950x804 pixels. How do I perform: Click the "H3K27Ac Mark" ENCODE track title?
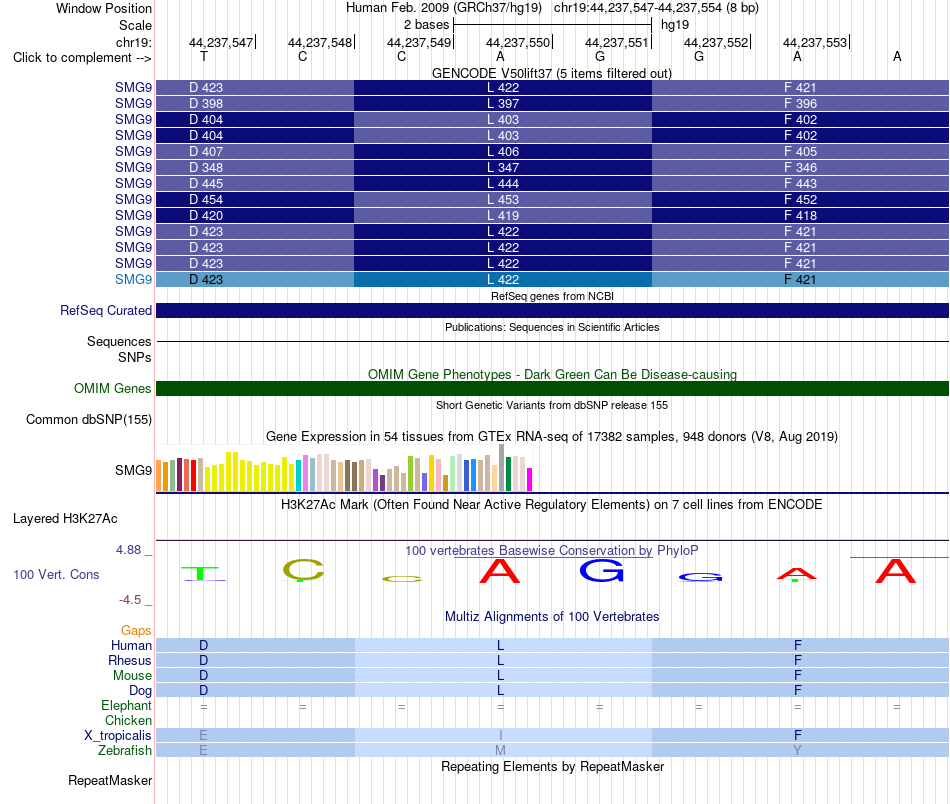click(551, 505)
